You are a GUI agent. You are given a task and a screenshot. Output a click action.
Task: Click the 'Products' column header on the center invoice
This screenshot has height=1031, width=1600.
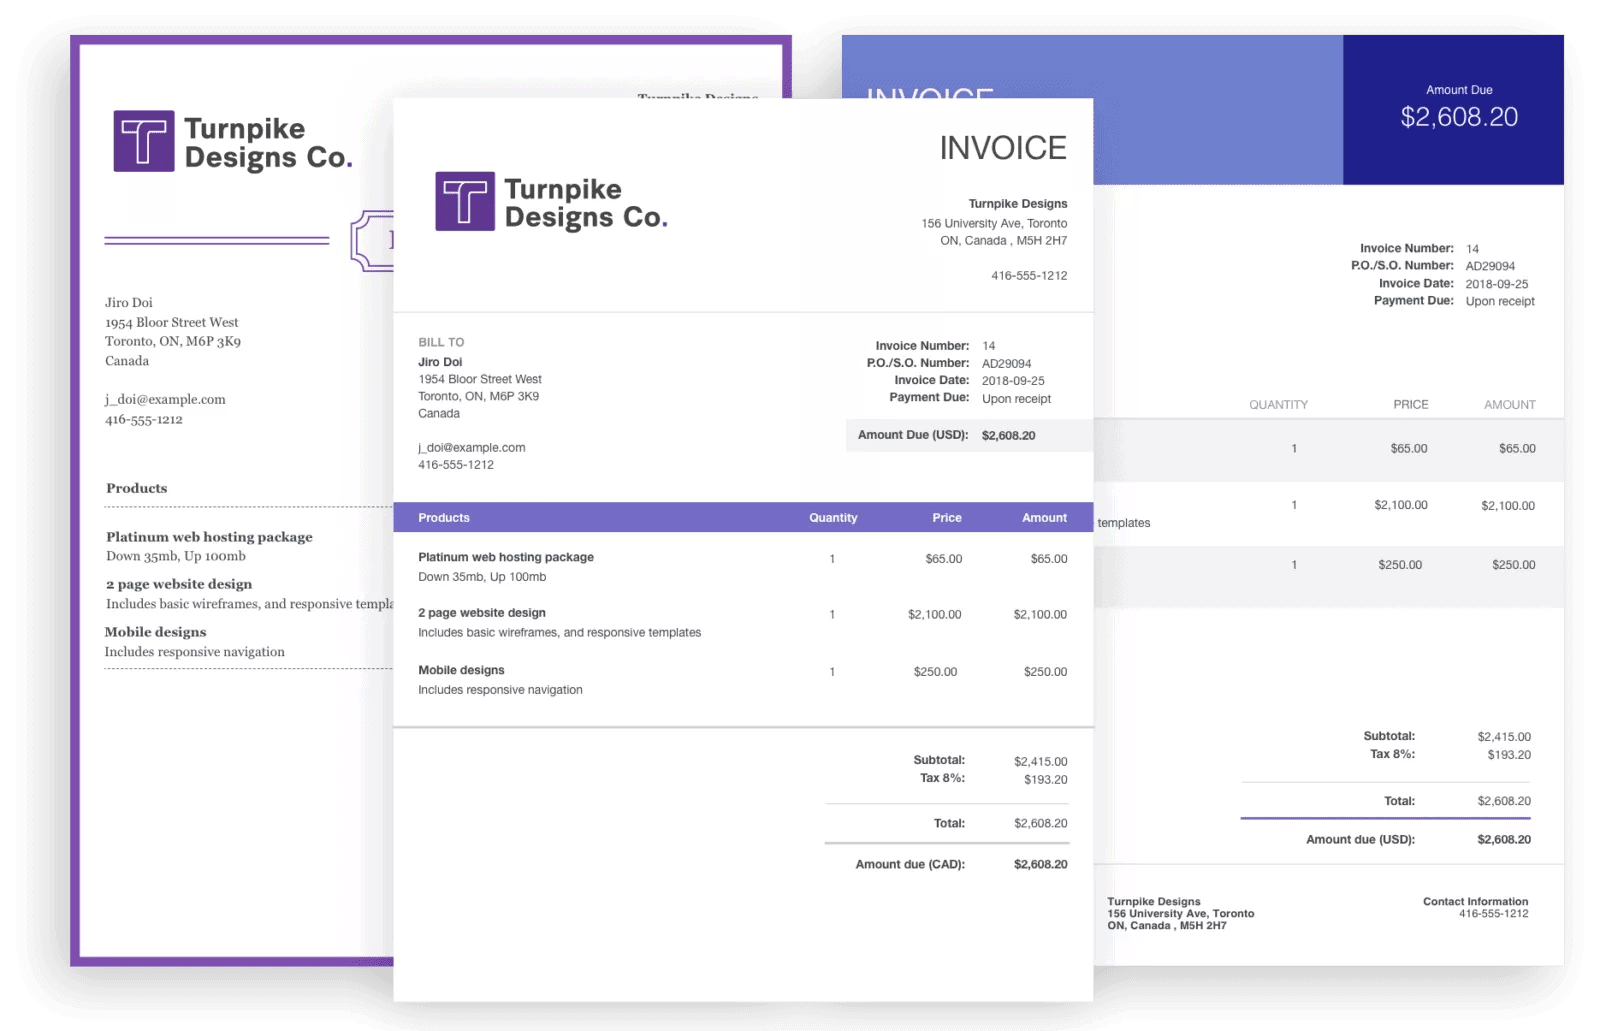click(444, 518)
